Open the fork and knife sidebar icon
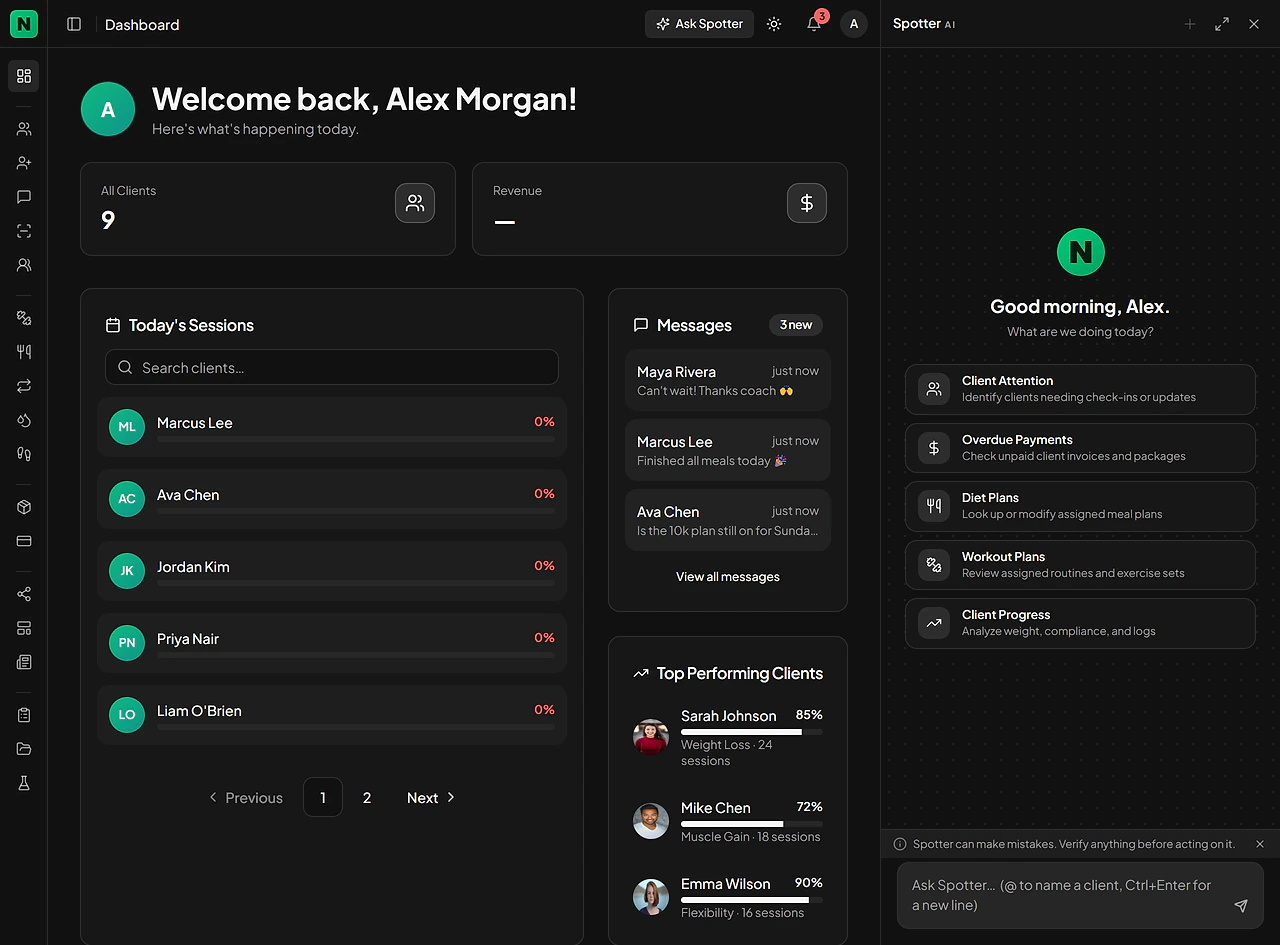 [x=24, y=352]
